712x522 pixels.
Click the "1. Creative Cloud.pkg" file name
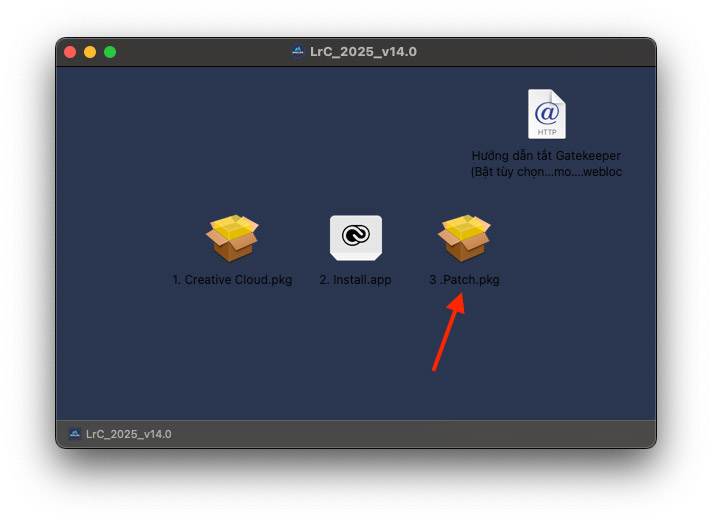(232, 280)
